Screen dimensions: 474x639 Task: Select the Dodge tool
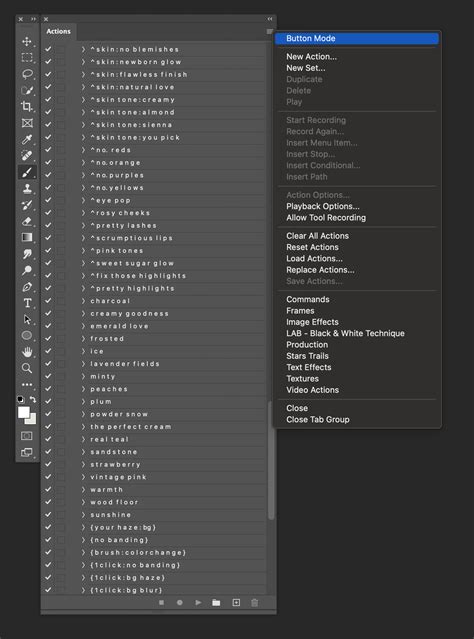tap(27, 270)
